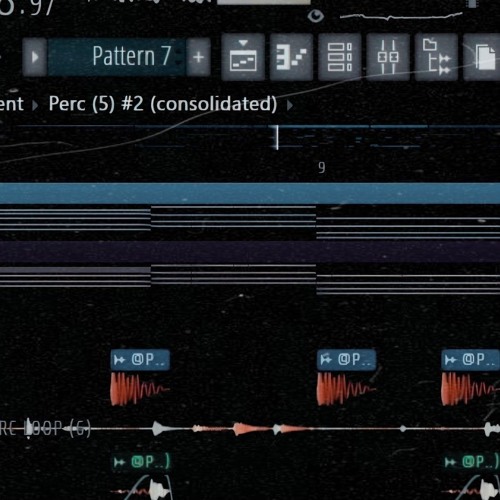Click the arrow left of Pattern 7
This screenshot has width=500, height=500.
35,57
